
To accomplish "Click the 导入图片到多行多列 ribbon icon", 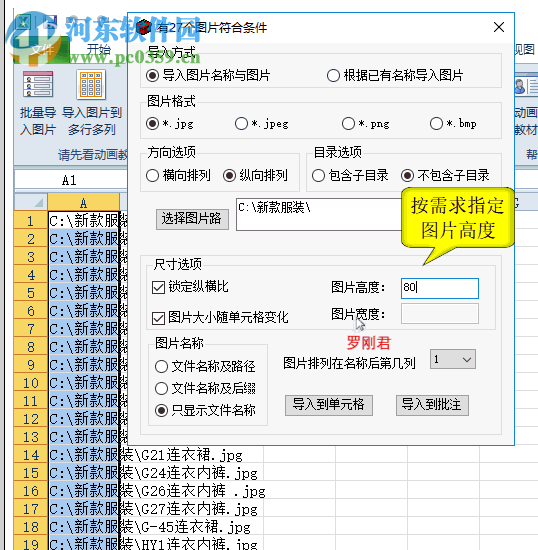I will coord(91,85).
